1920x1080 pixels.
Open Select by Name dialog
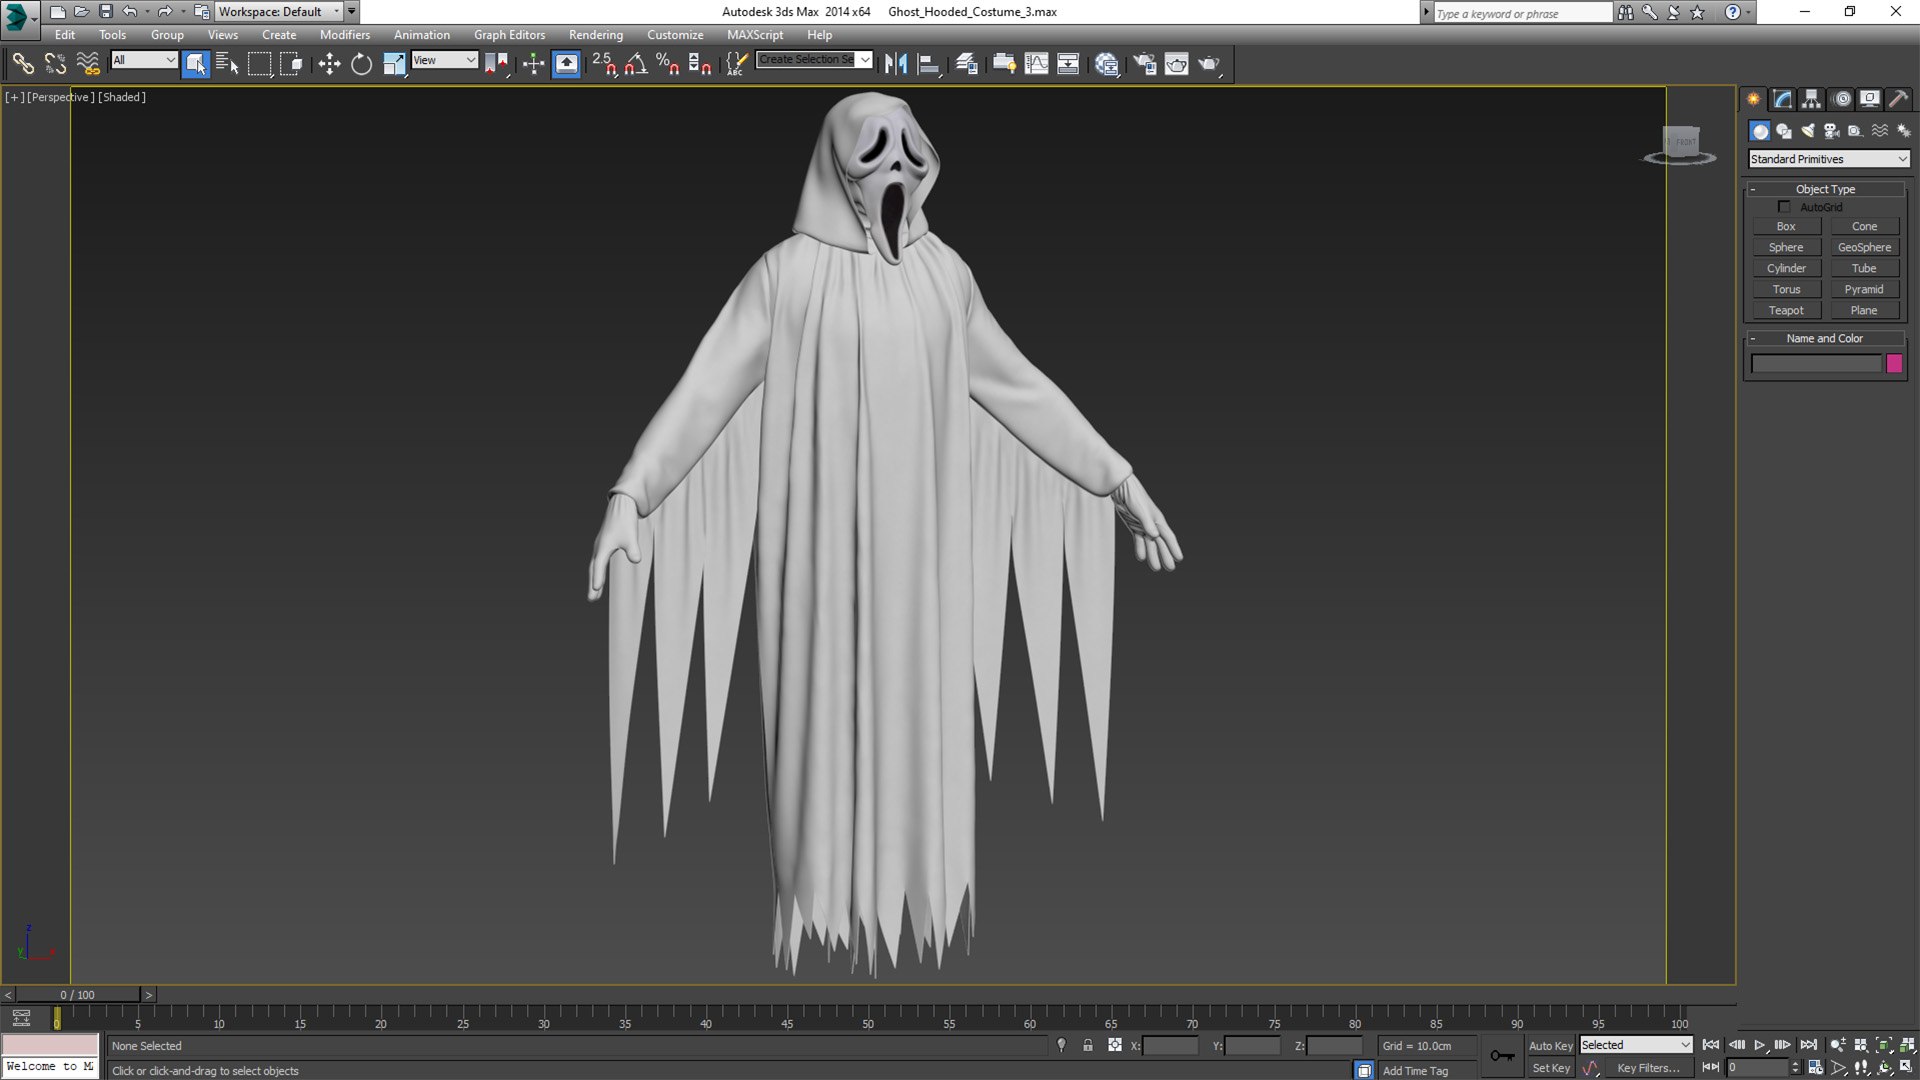coord(228,64)
